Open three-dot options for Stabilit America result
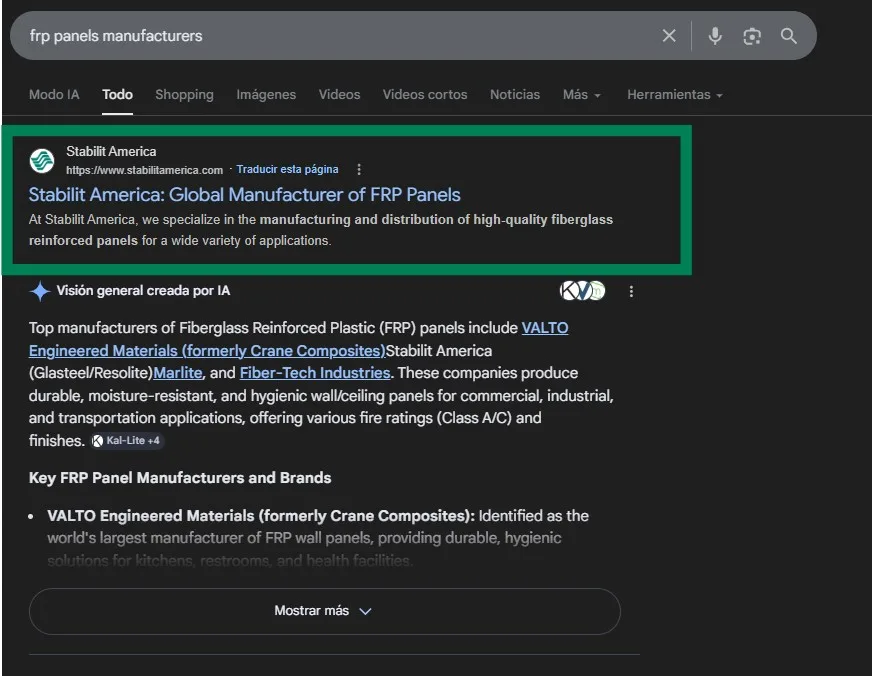 pyautogui.click(x=359, y=169)
